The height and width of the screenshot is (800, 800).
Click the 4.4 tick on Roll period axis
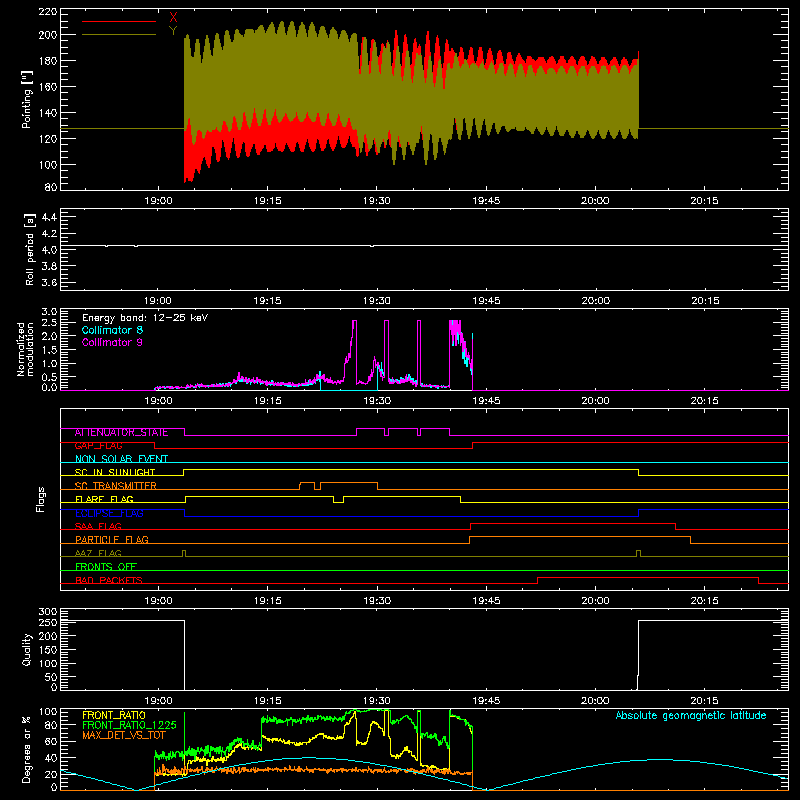49,217
